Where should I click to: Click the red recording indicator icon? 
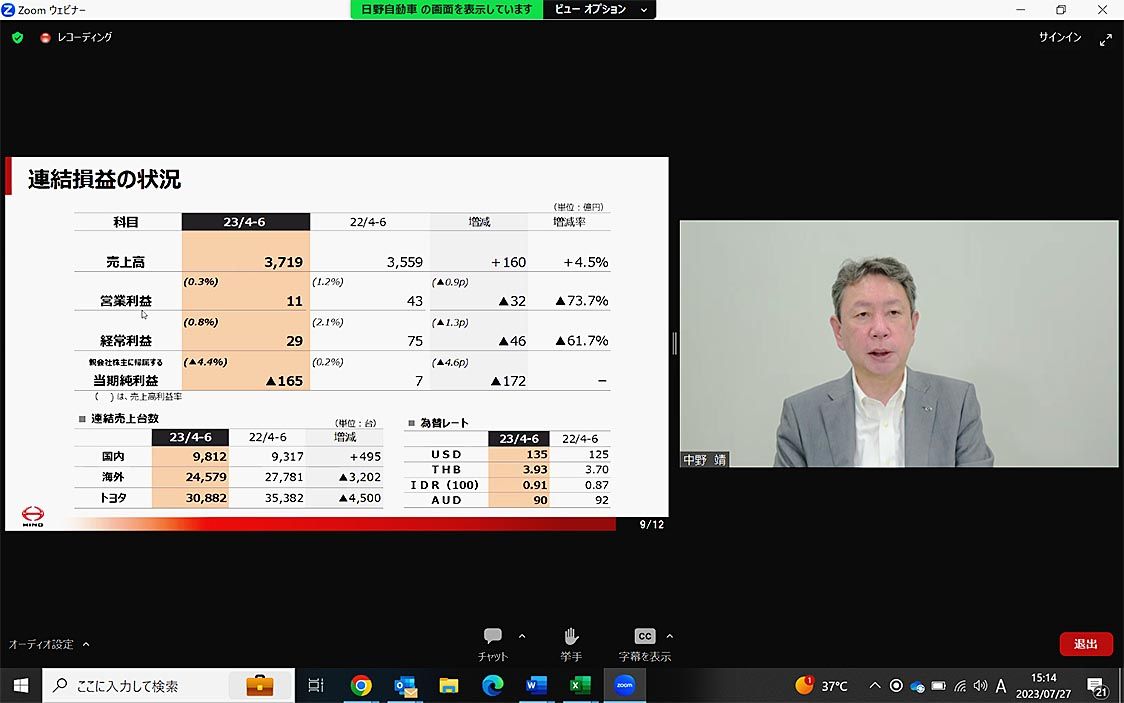tap(45, 38)
